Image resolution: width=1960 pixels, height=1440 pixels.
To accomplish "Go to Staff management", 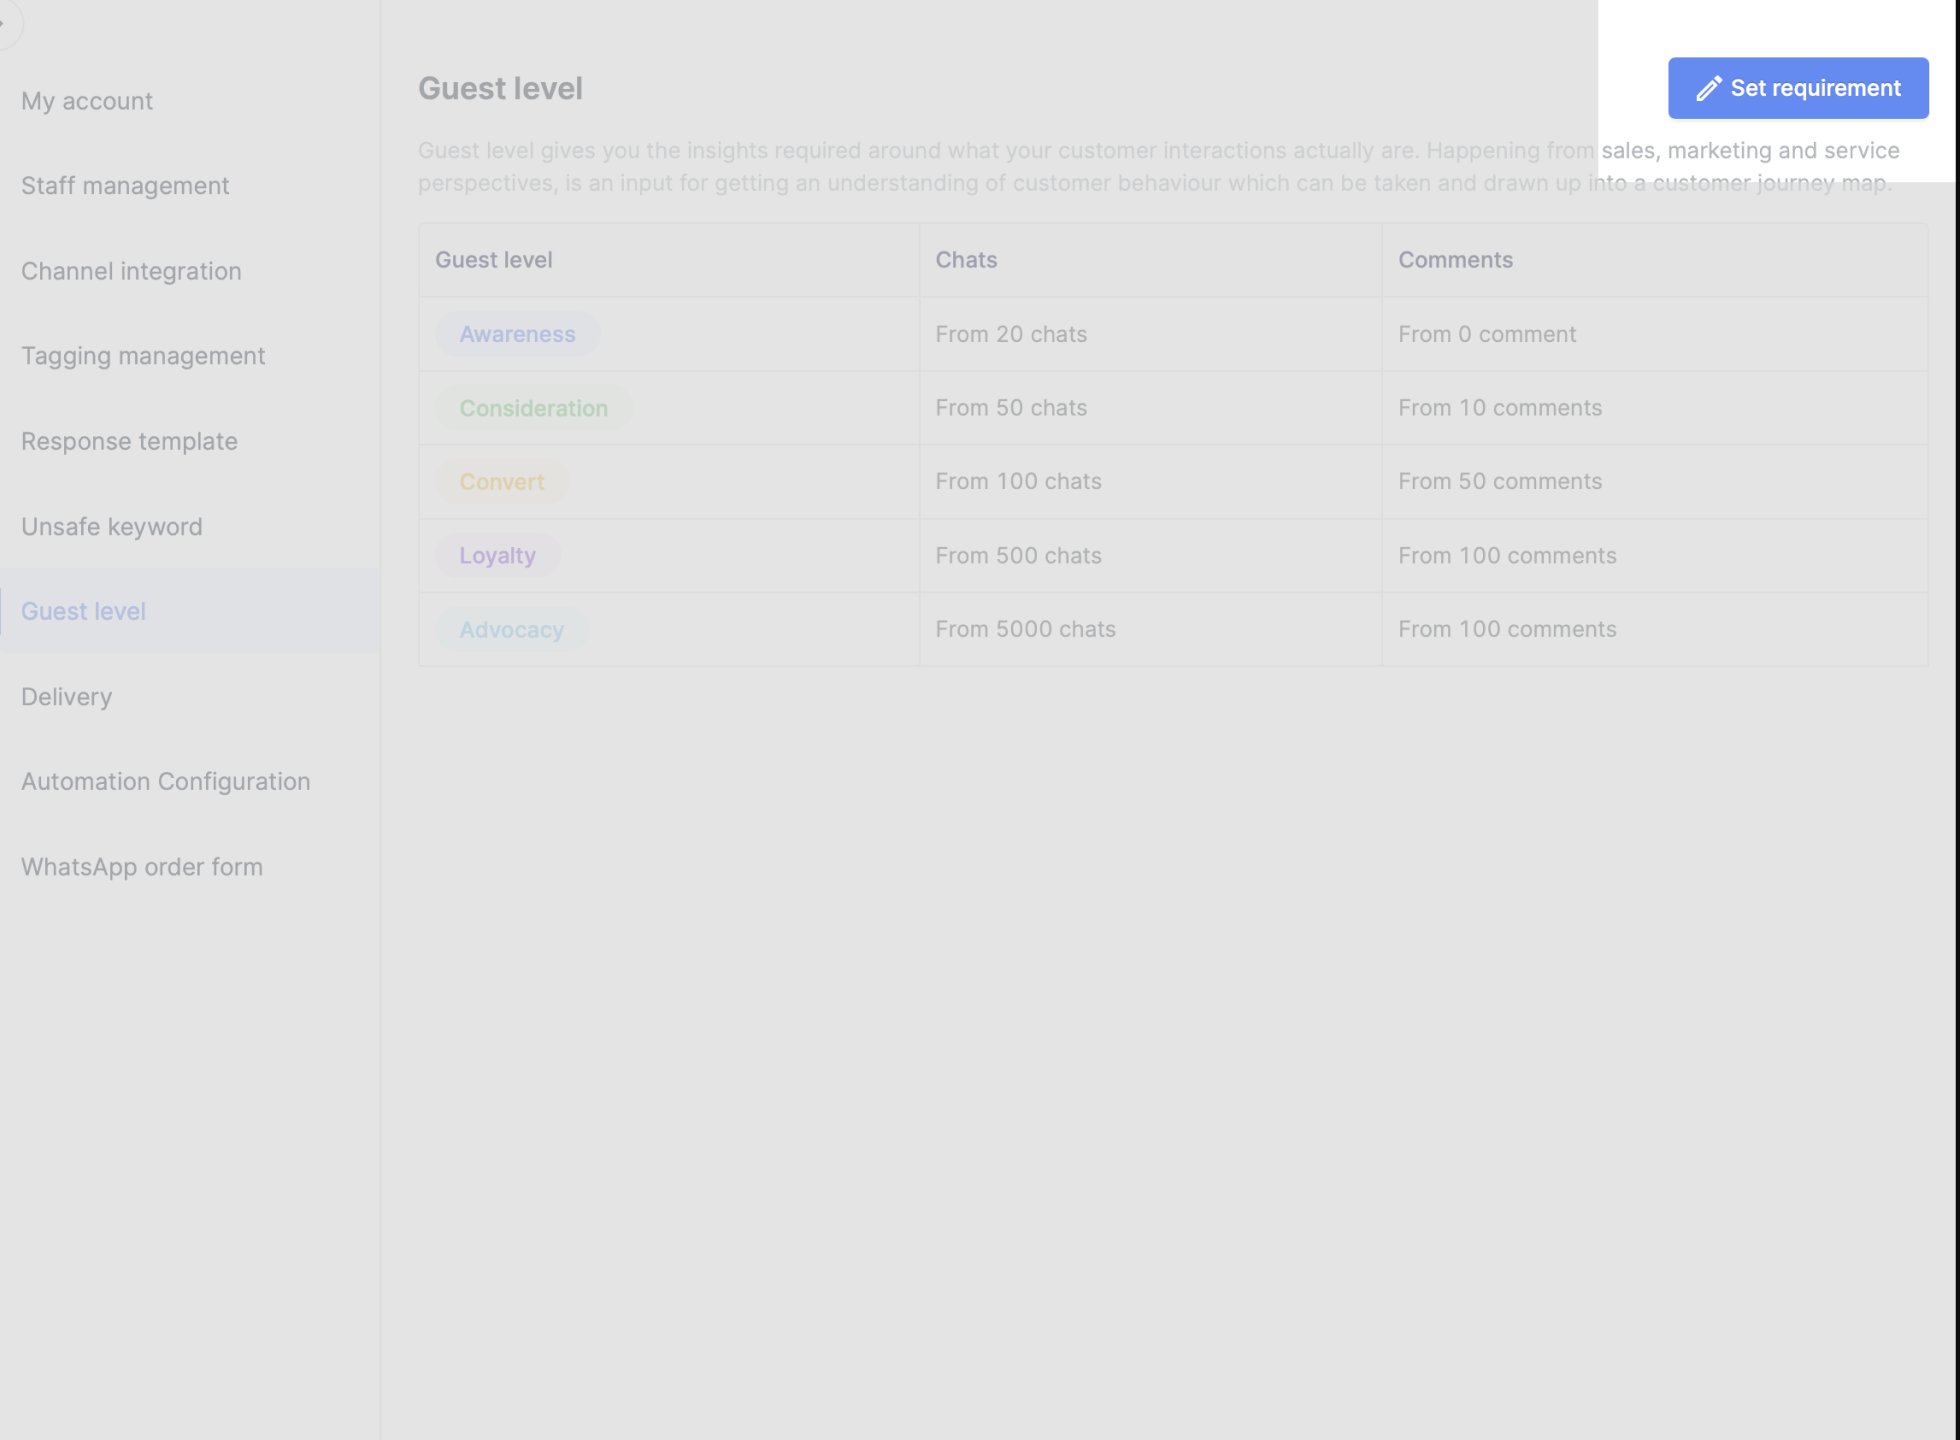I will (125, 186).
